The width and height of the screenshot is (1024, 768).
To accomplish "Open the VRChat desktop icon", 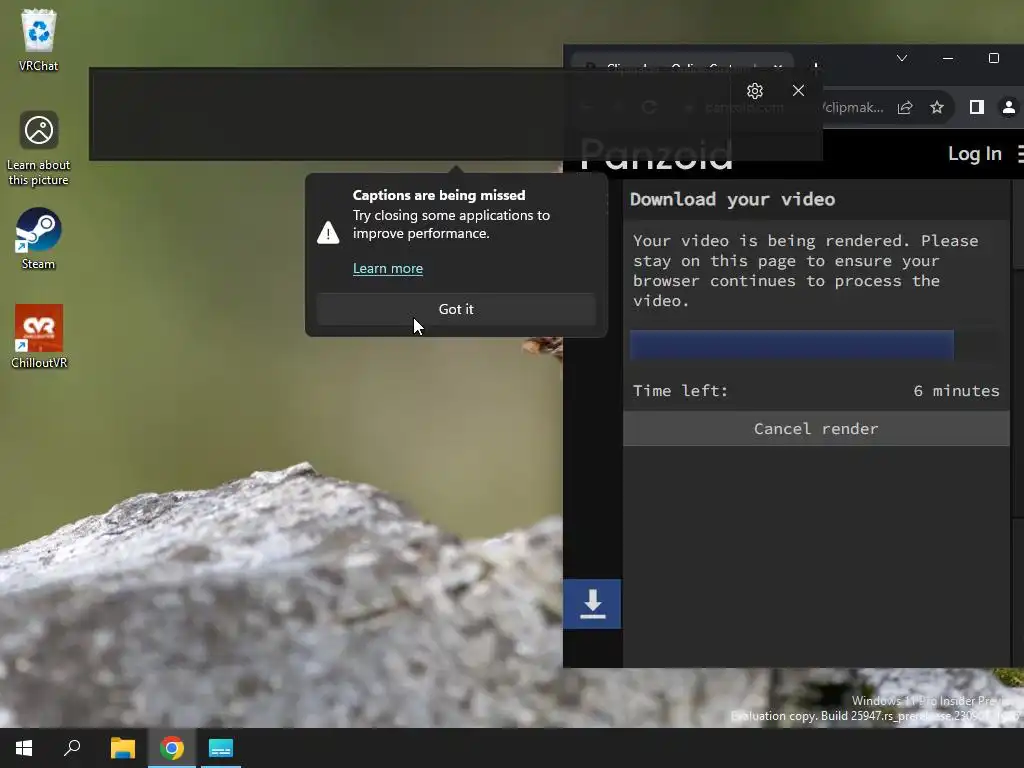I will pos(39,39).
